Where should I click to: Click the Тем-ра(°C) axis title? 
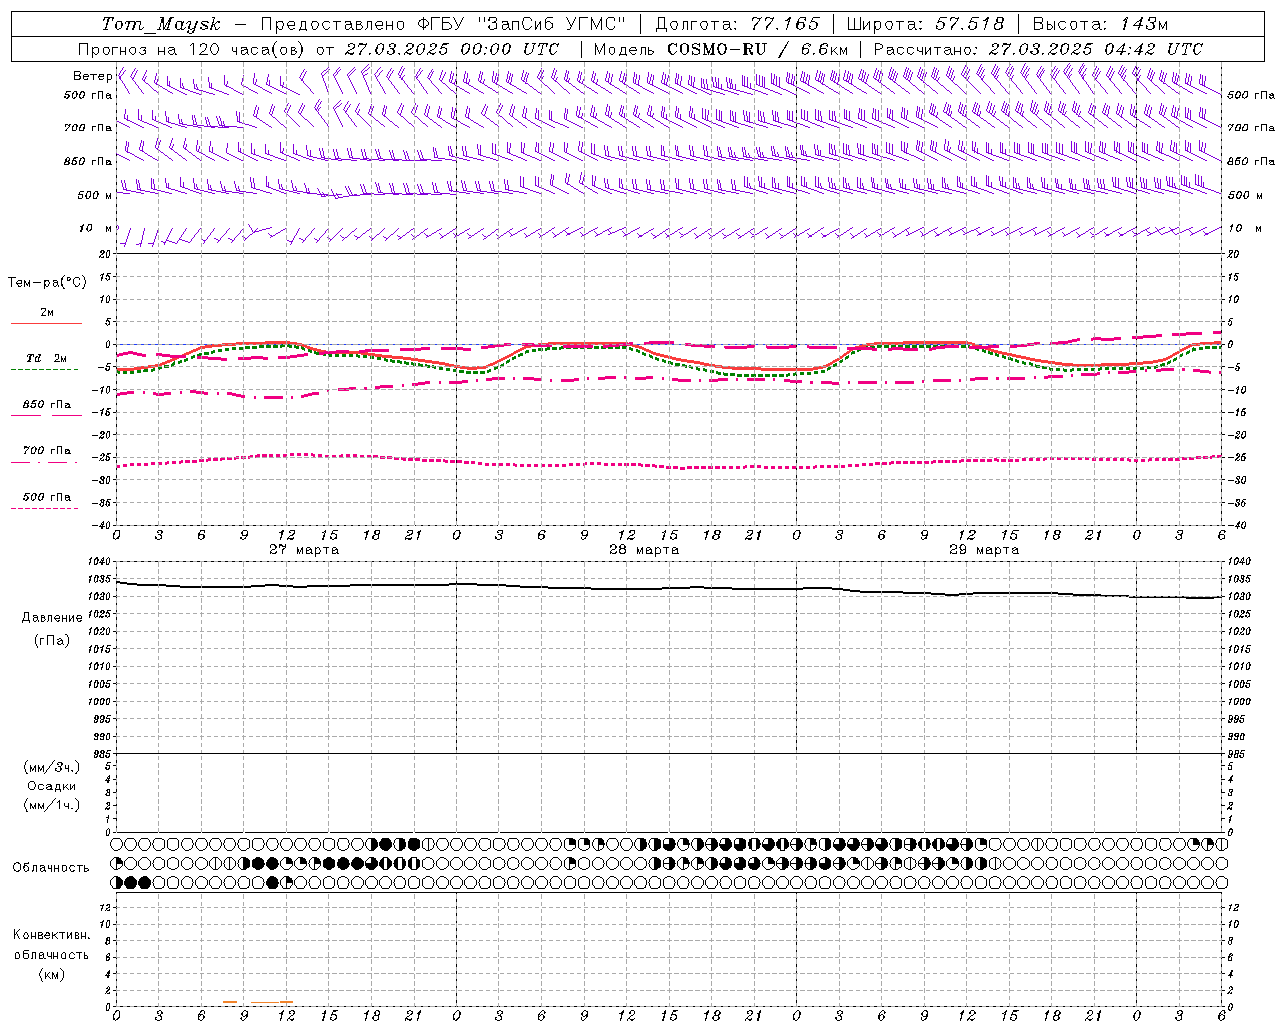point(47,283)
